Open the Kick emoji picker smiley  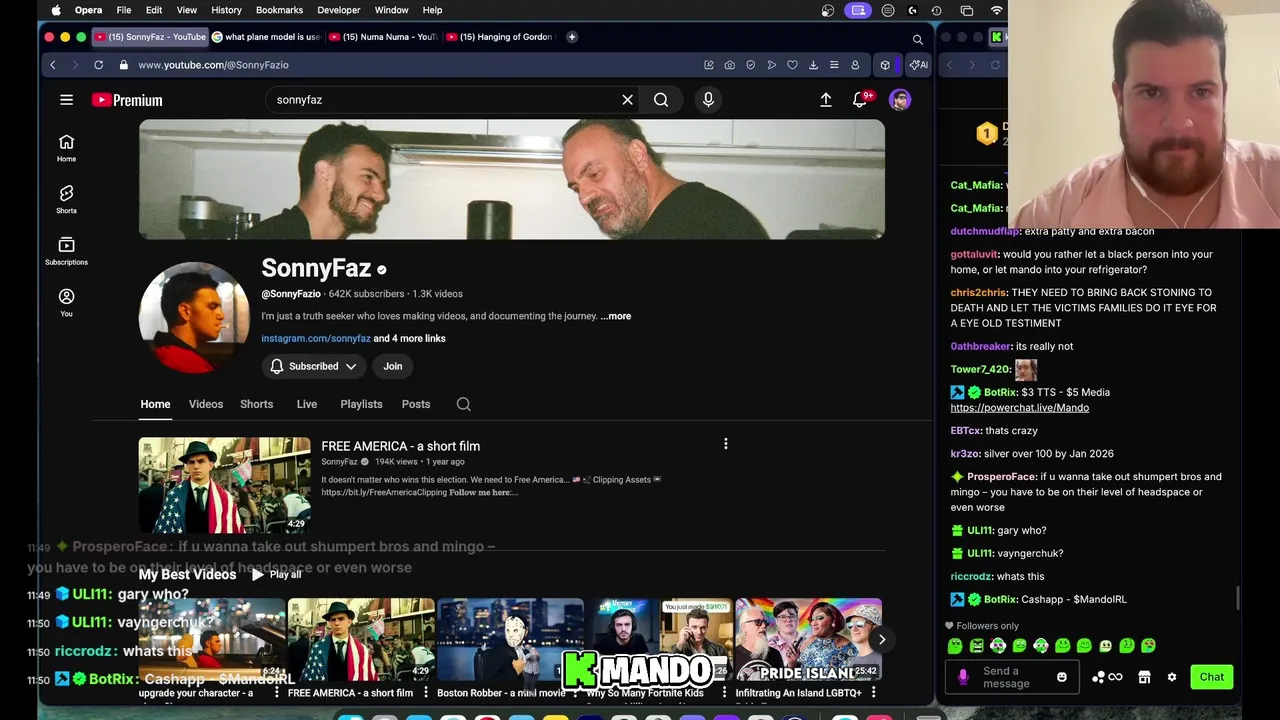[x=1061, y=677]
